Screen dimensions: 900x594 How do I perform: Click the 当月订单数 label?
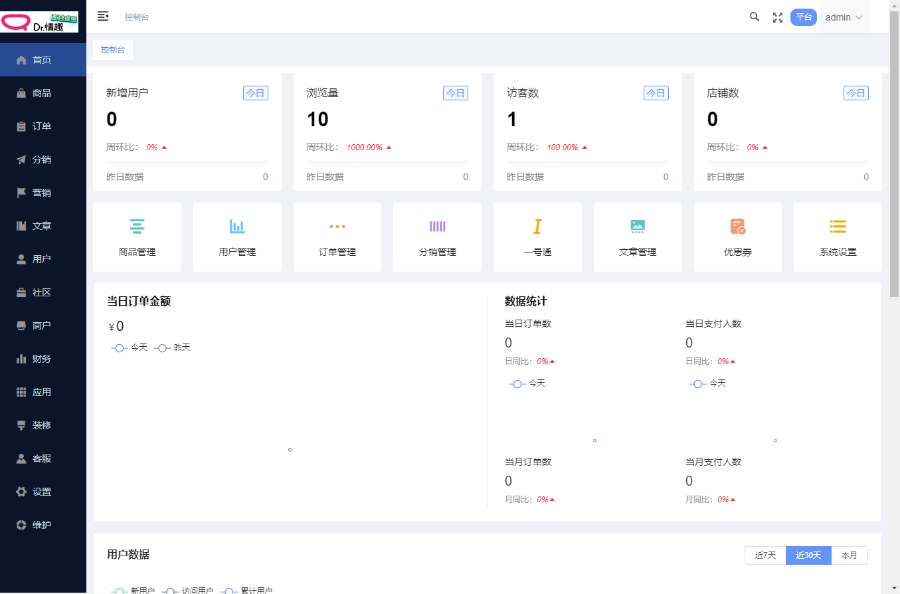coord(528,462)
